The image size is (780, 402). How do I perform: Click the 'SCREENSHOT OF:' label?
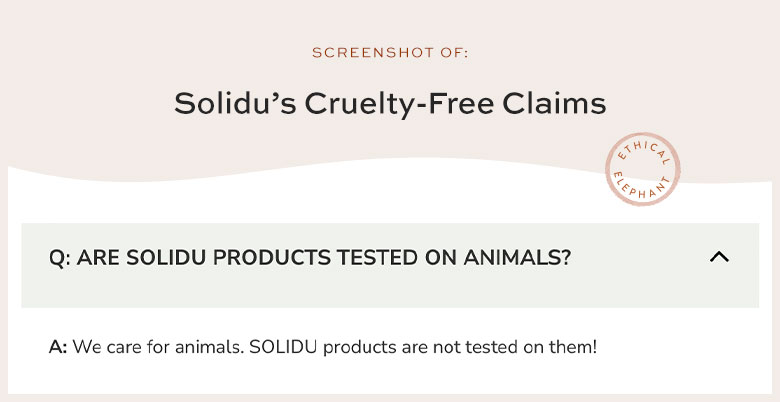click(x=390, y=53)
